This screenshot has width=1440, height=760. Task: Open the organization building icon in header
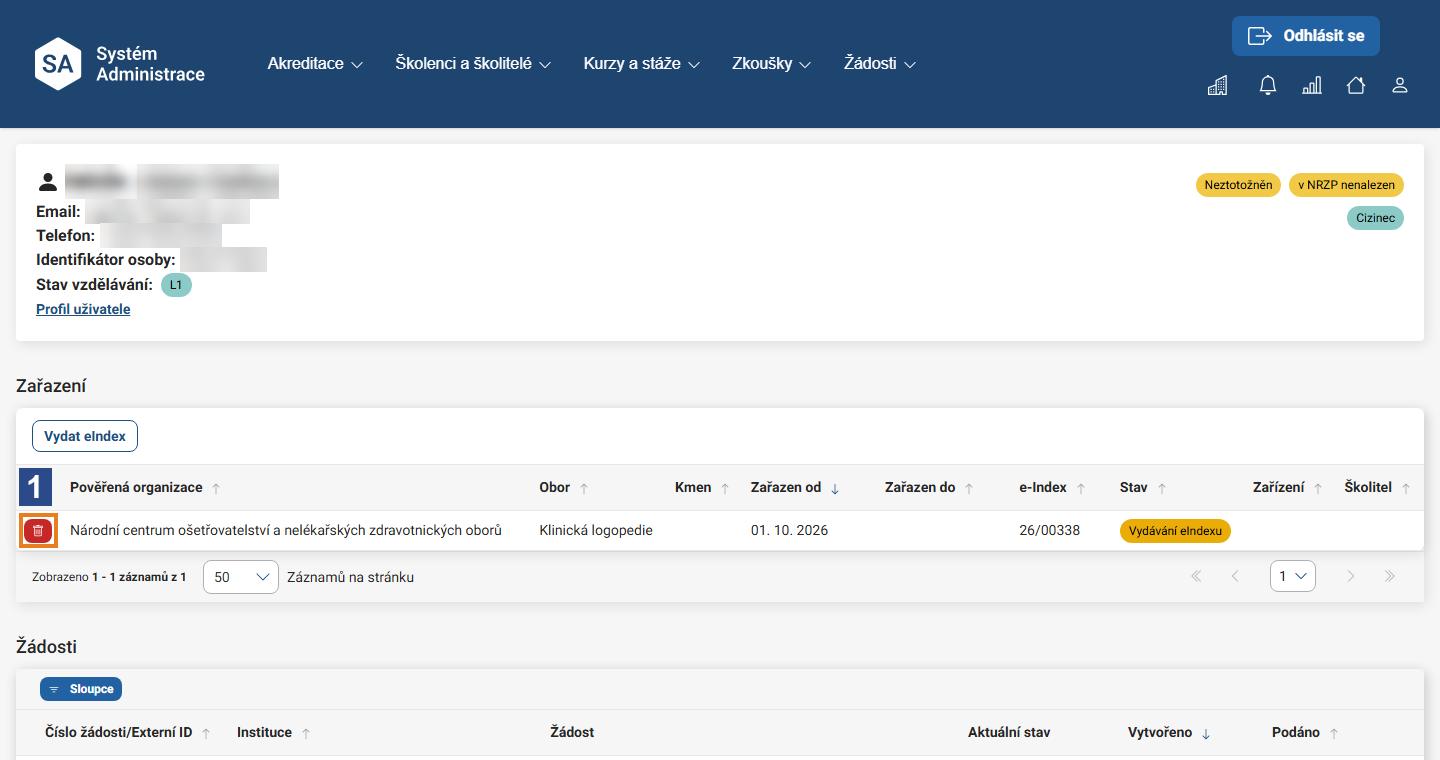tap(1217, 86)
